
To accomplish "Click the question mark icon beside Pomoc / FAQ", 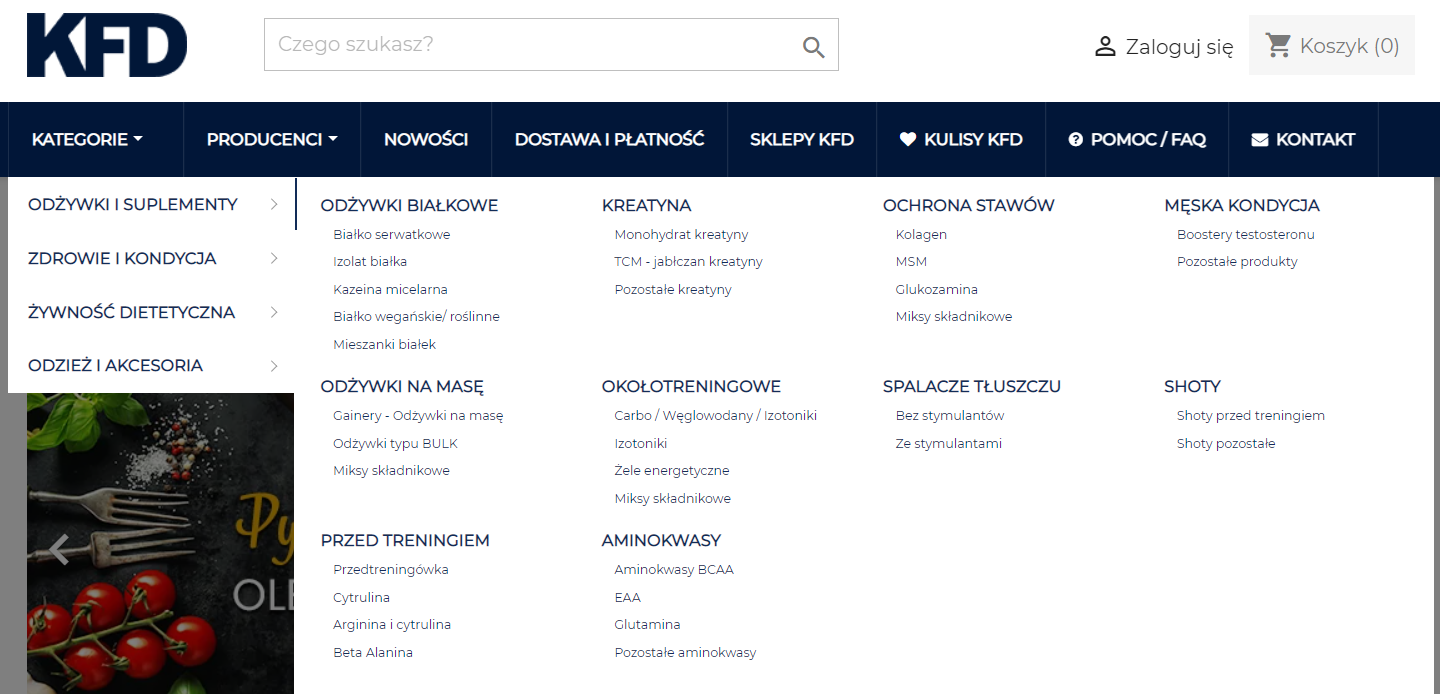I will [x=1076, y=140].
